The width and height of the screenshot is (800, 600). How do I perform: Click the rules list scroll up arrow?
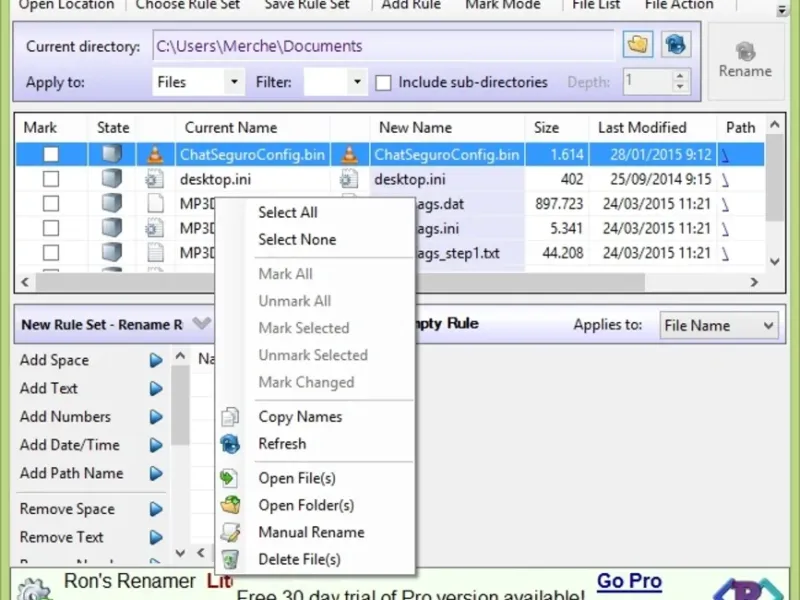coord(180,356)
